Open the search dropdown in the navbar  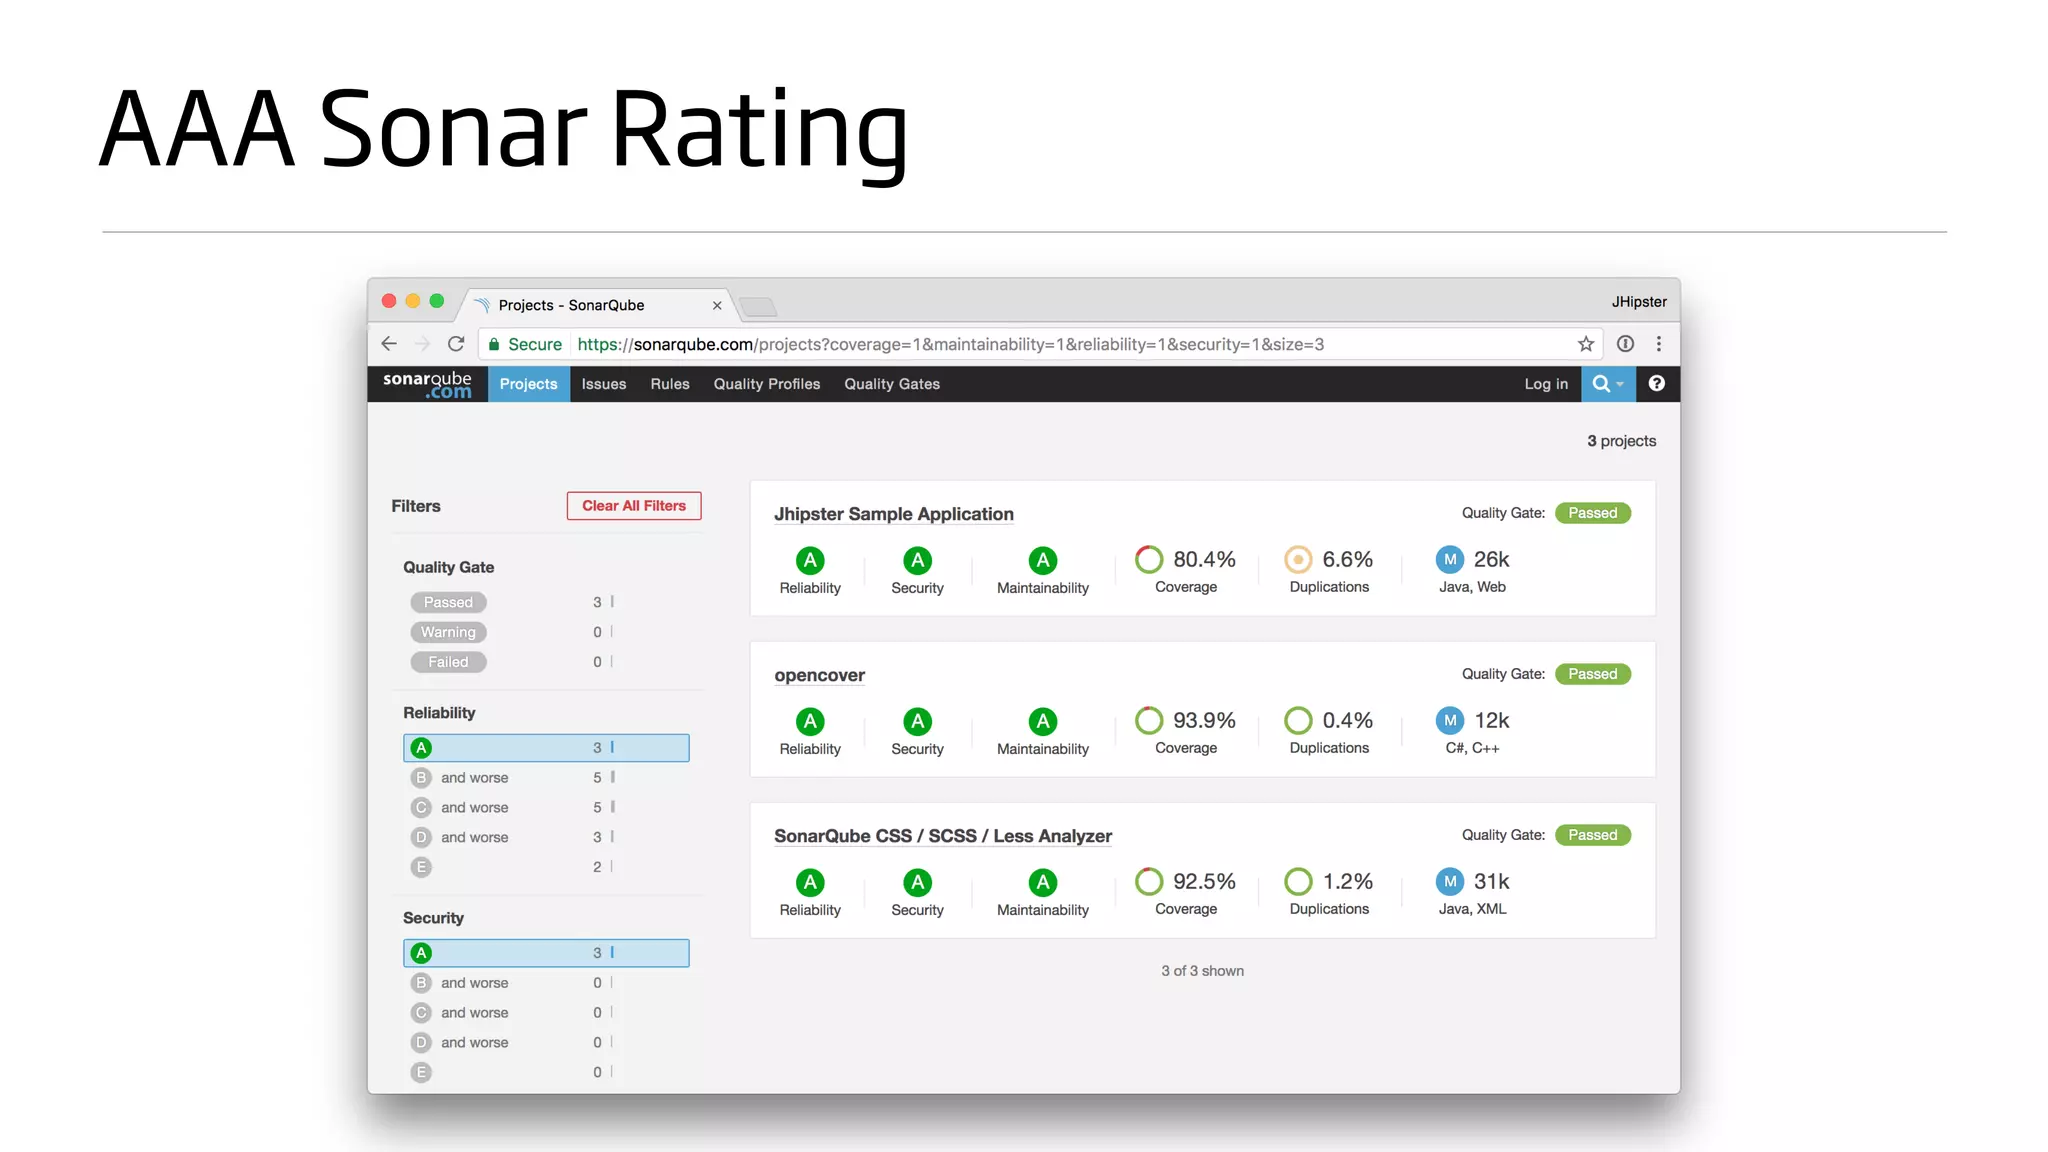click(1608, 384)
